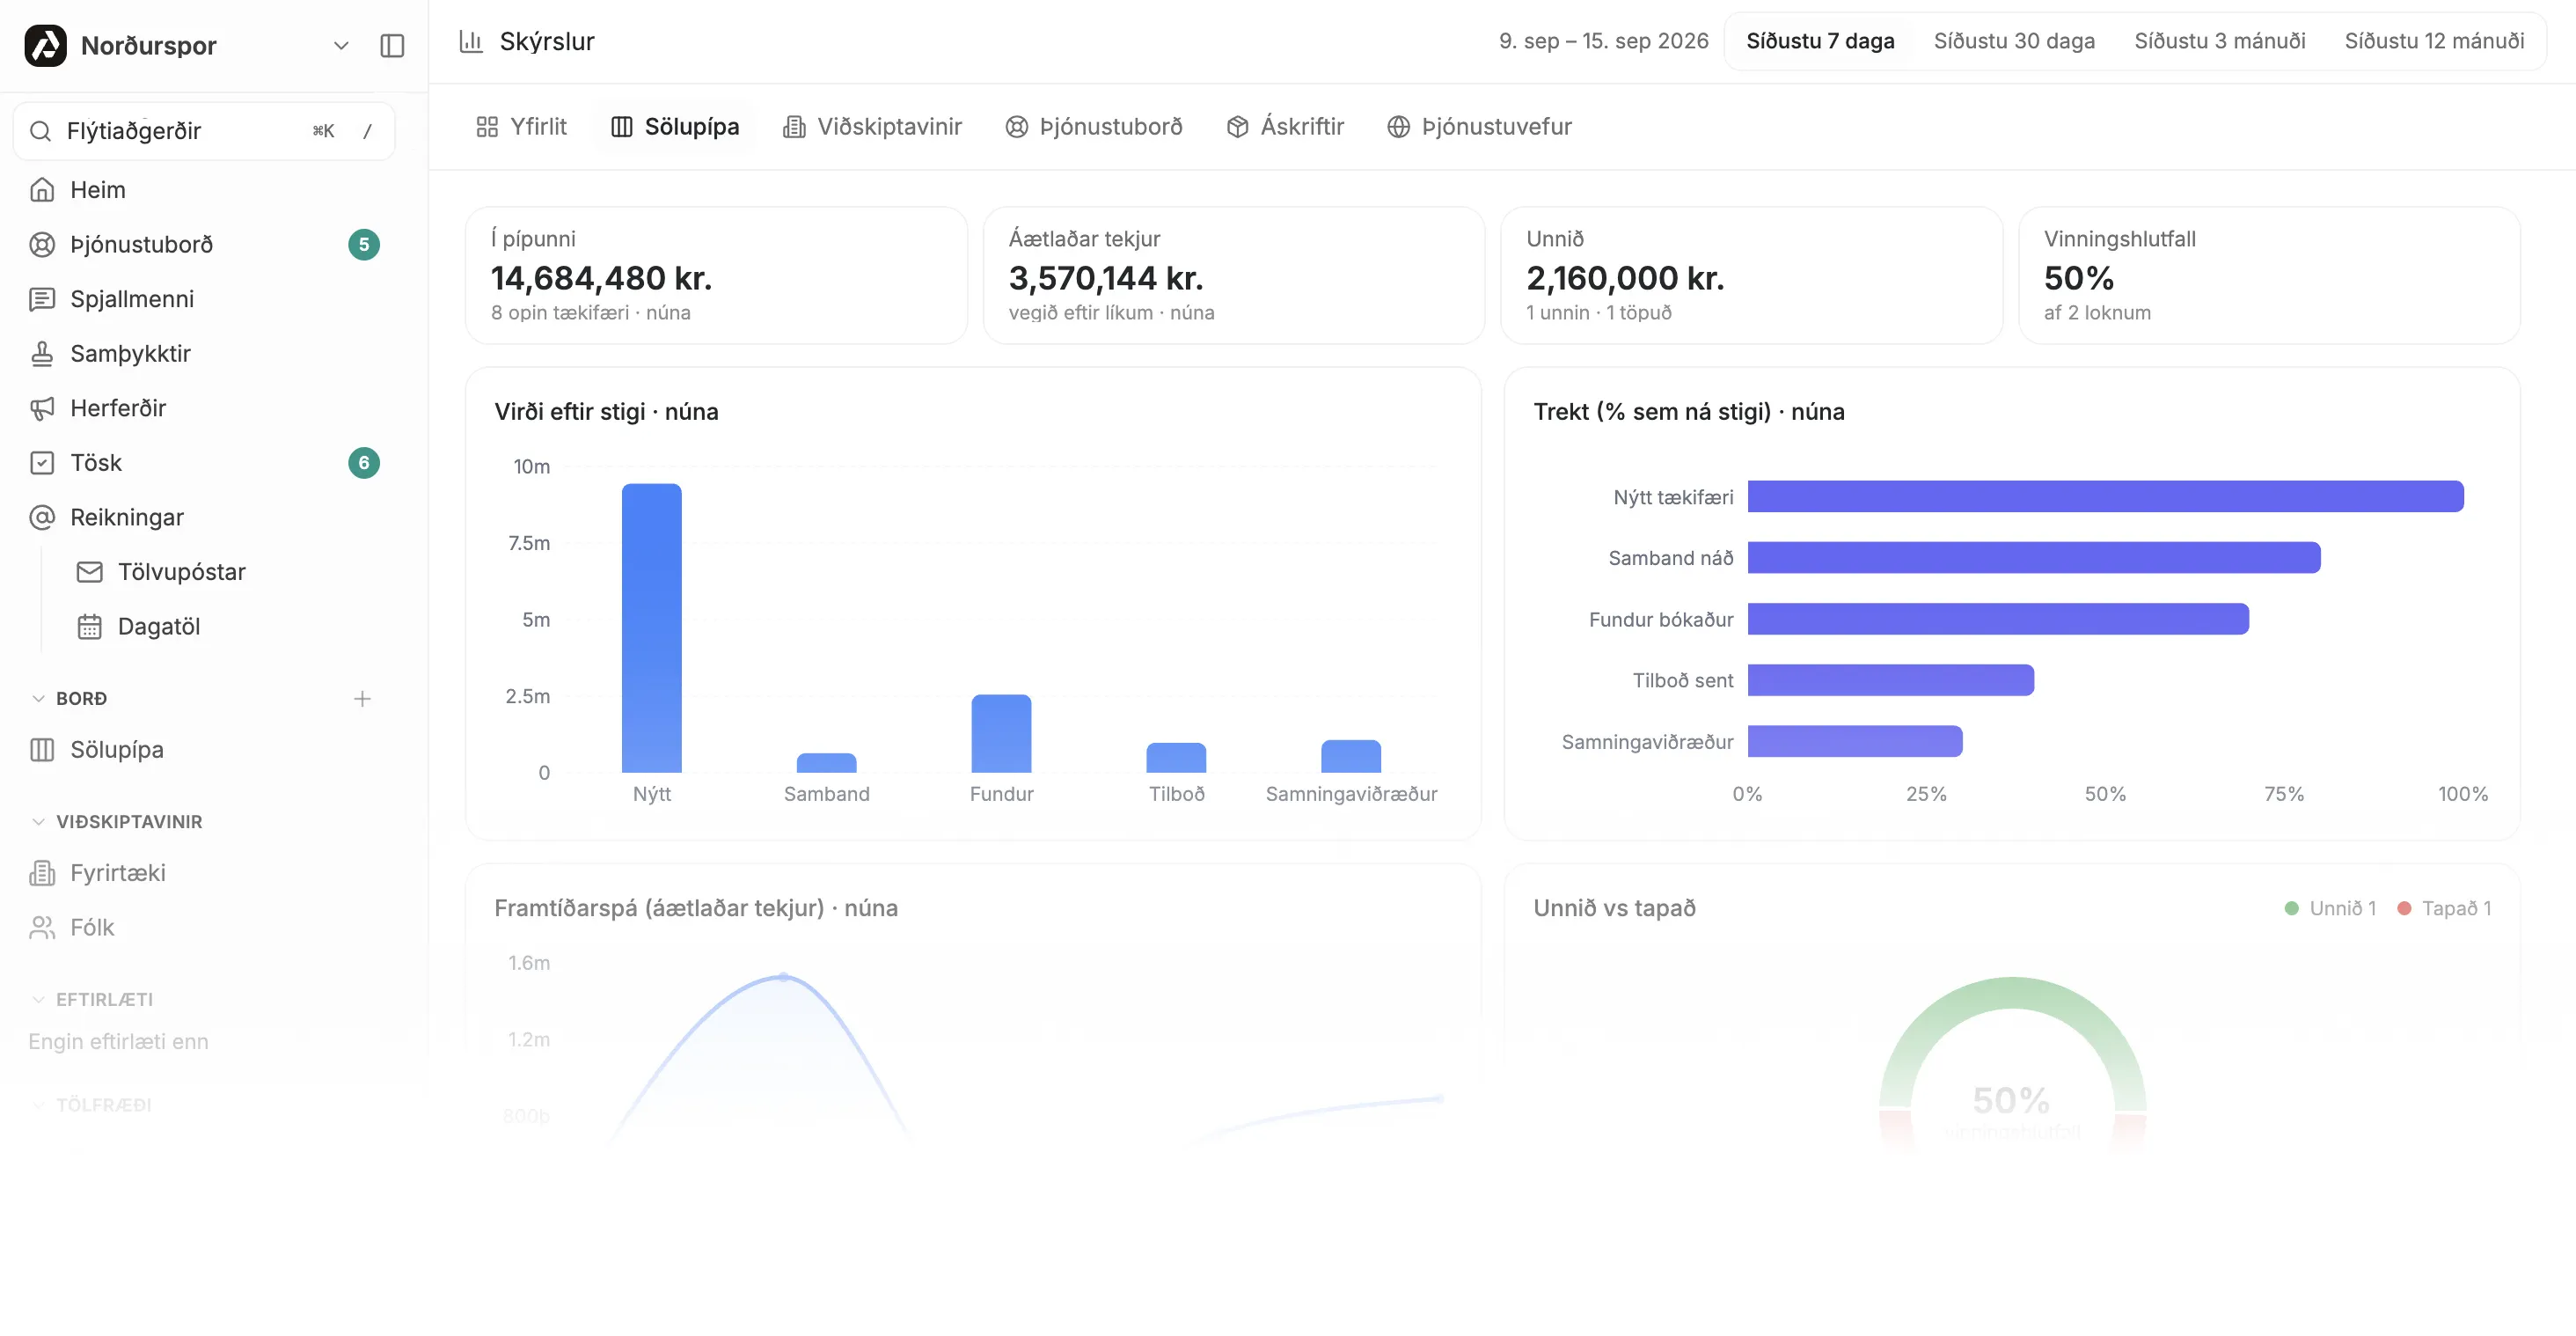Click the Engin eftirlæti enn text

pyautogui.click(x=118, y=1042)
